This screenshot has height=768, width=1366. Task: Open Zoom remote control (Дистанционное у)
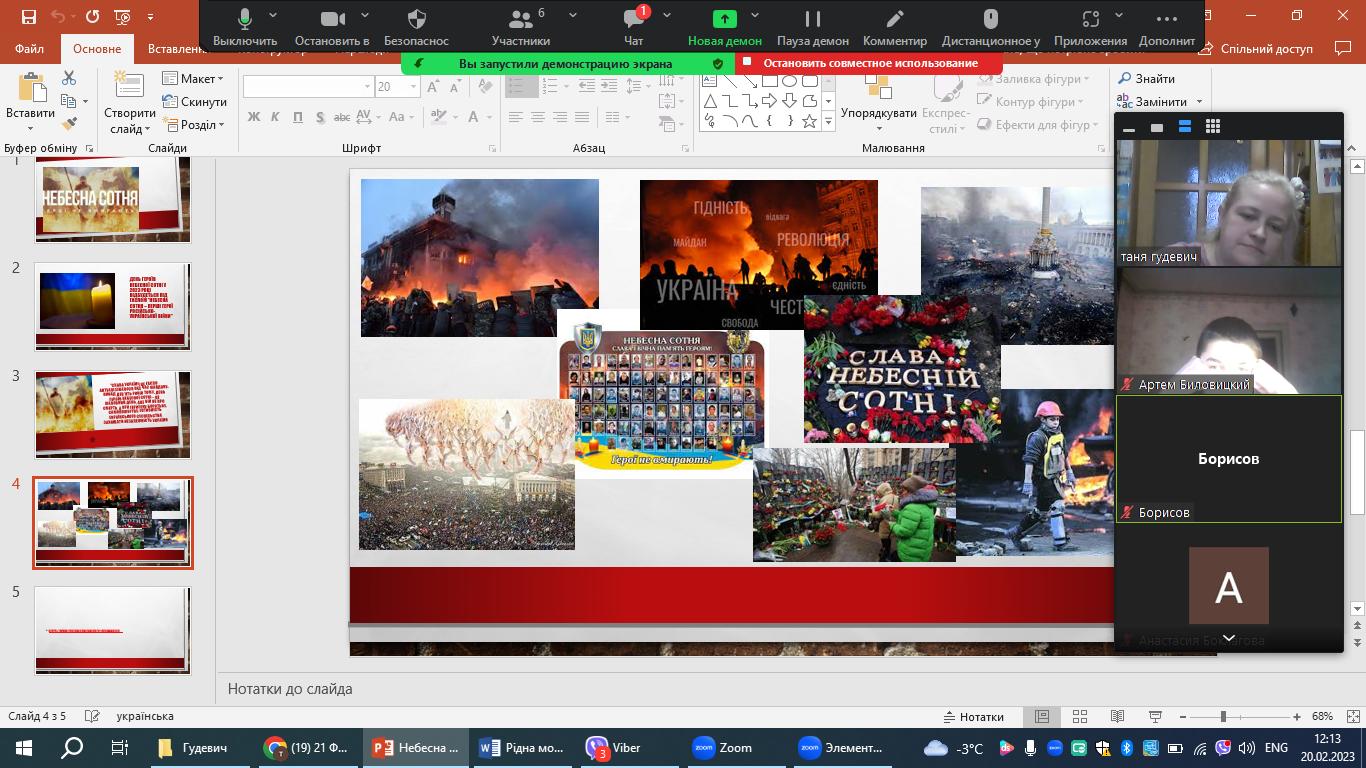coord(991,27)
